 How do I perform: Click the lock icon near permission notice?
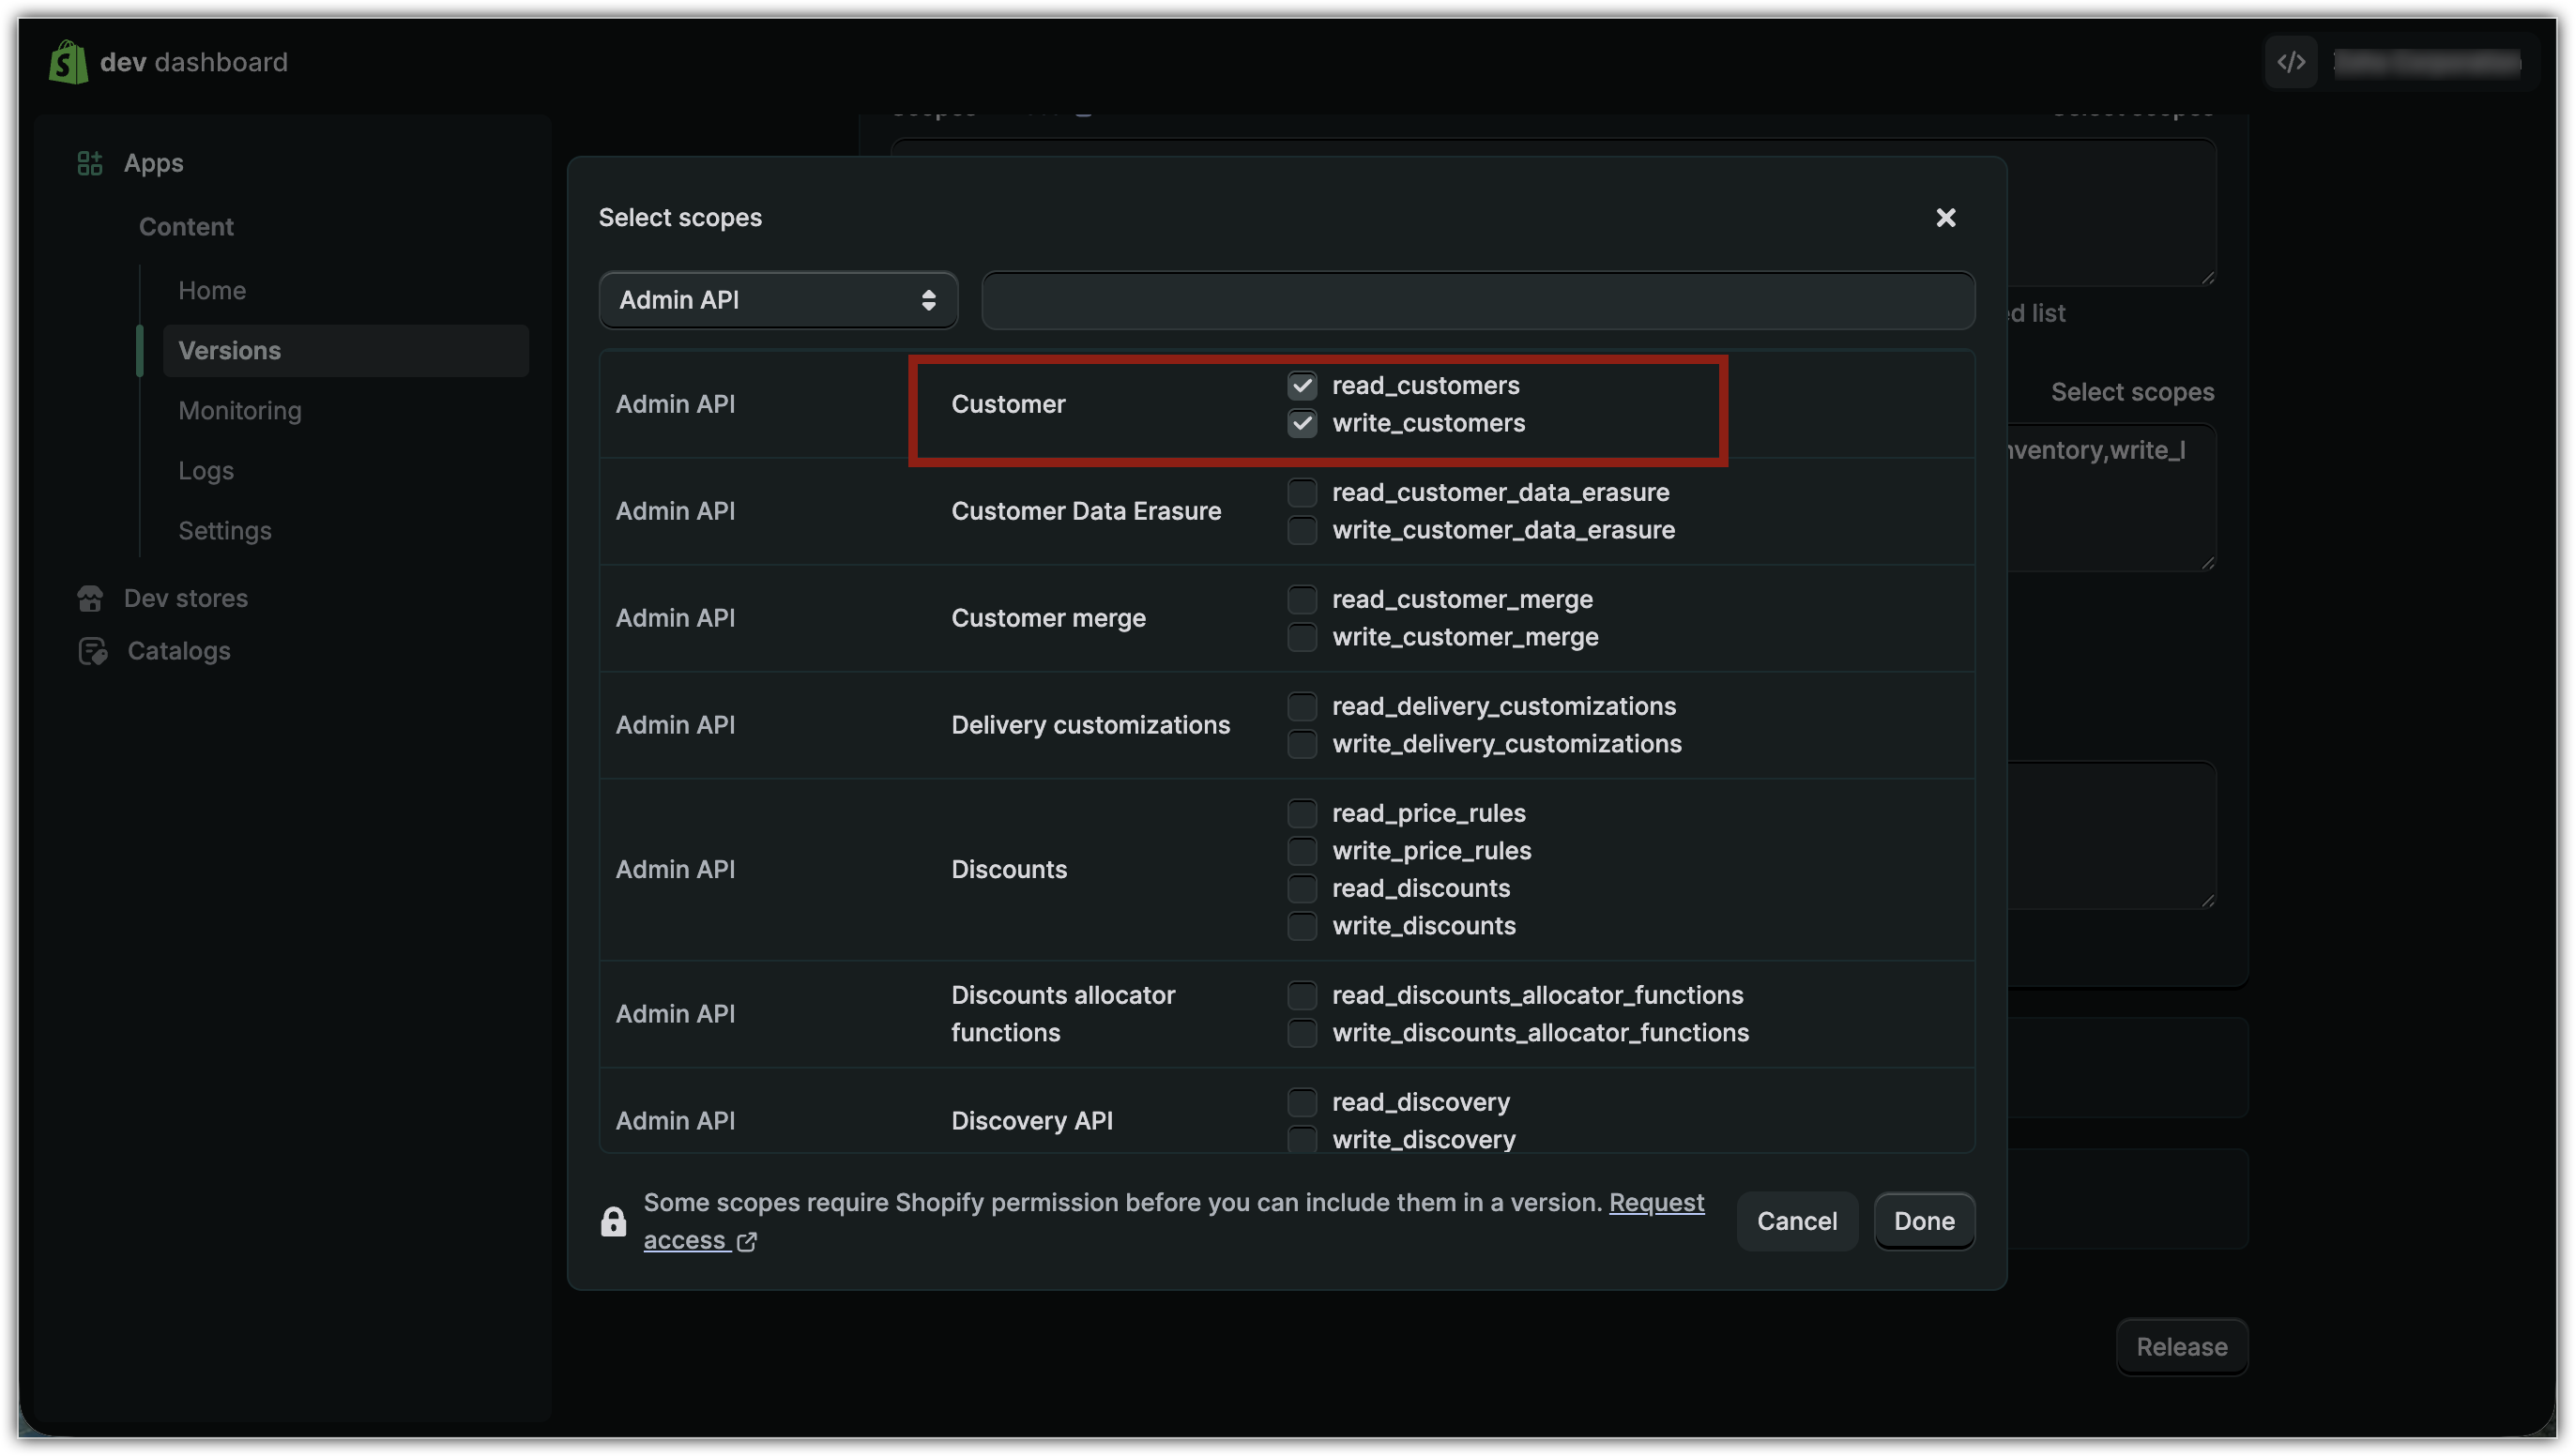point(613,1221)
